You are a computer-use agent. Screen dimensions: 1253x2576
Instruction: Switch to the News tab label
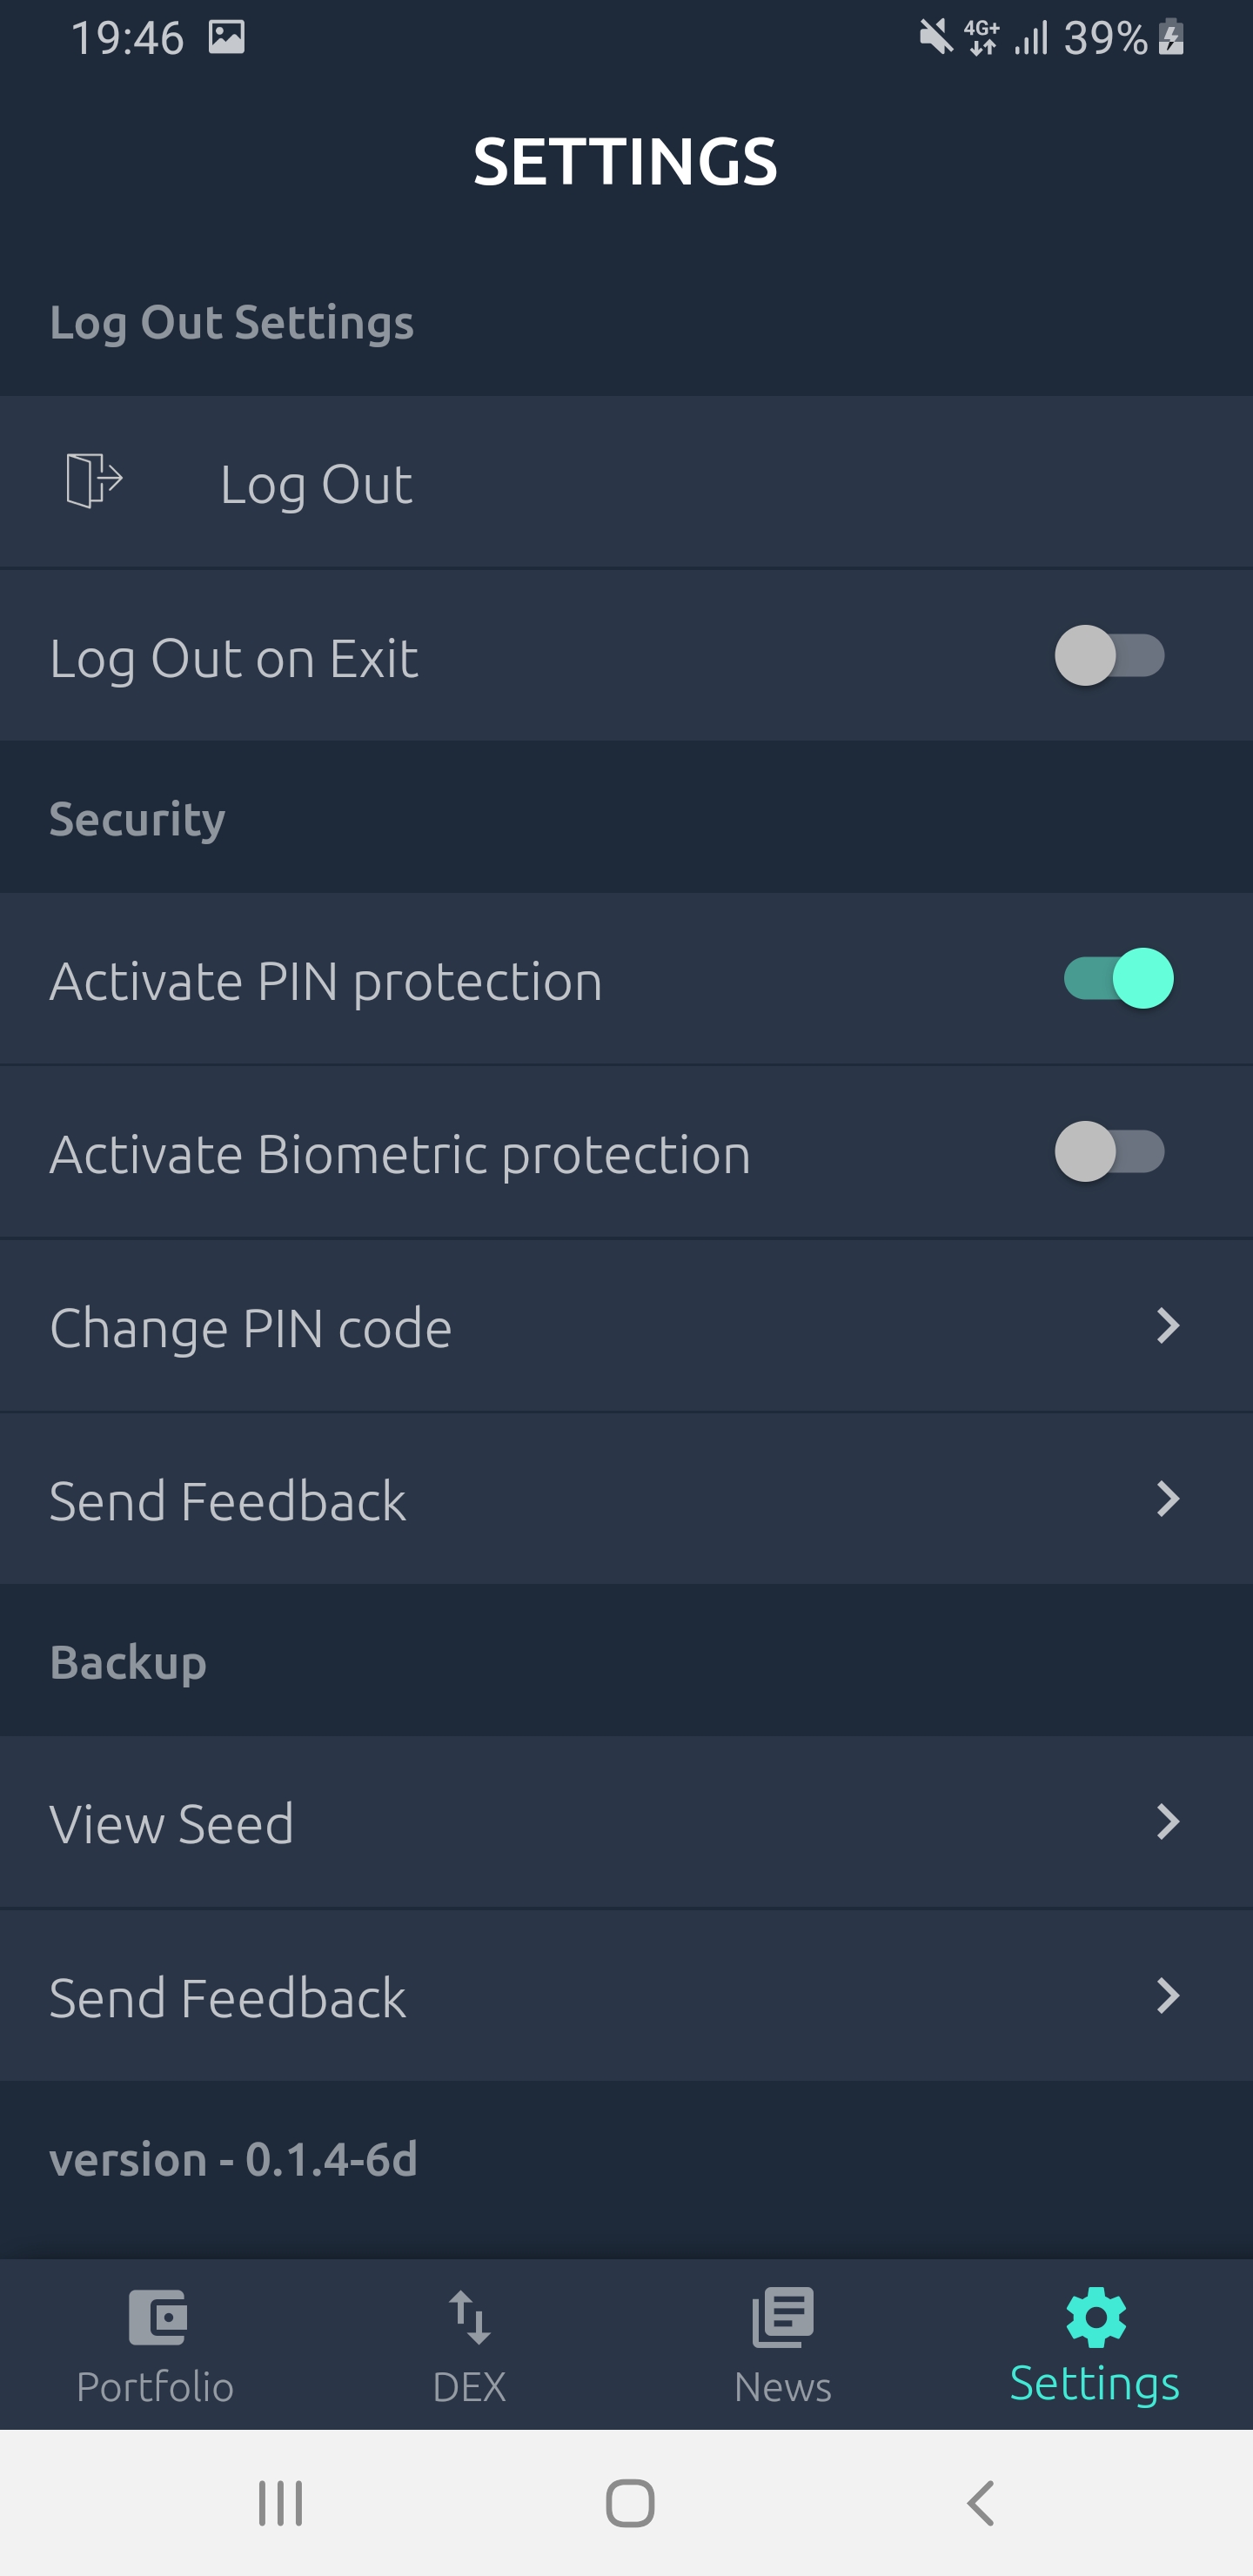783,2387
